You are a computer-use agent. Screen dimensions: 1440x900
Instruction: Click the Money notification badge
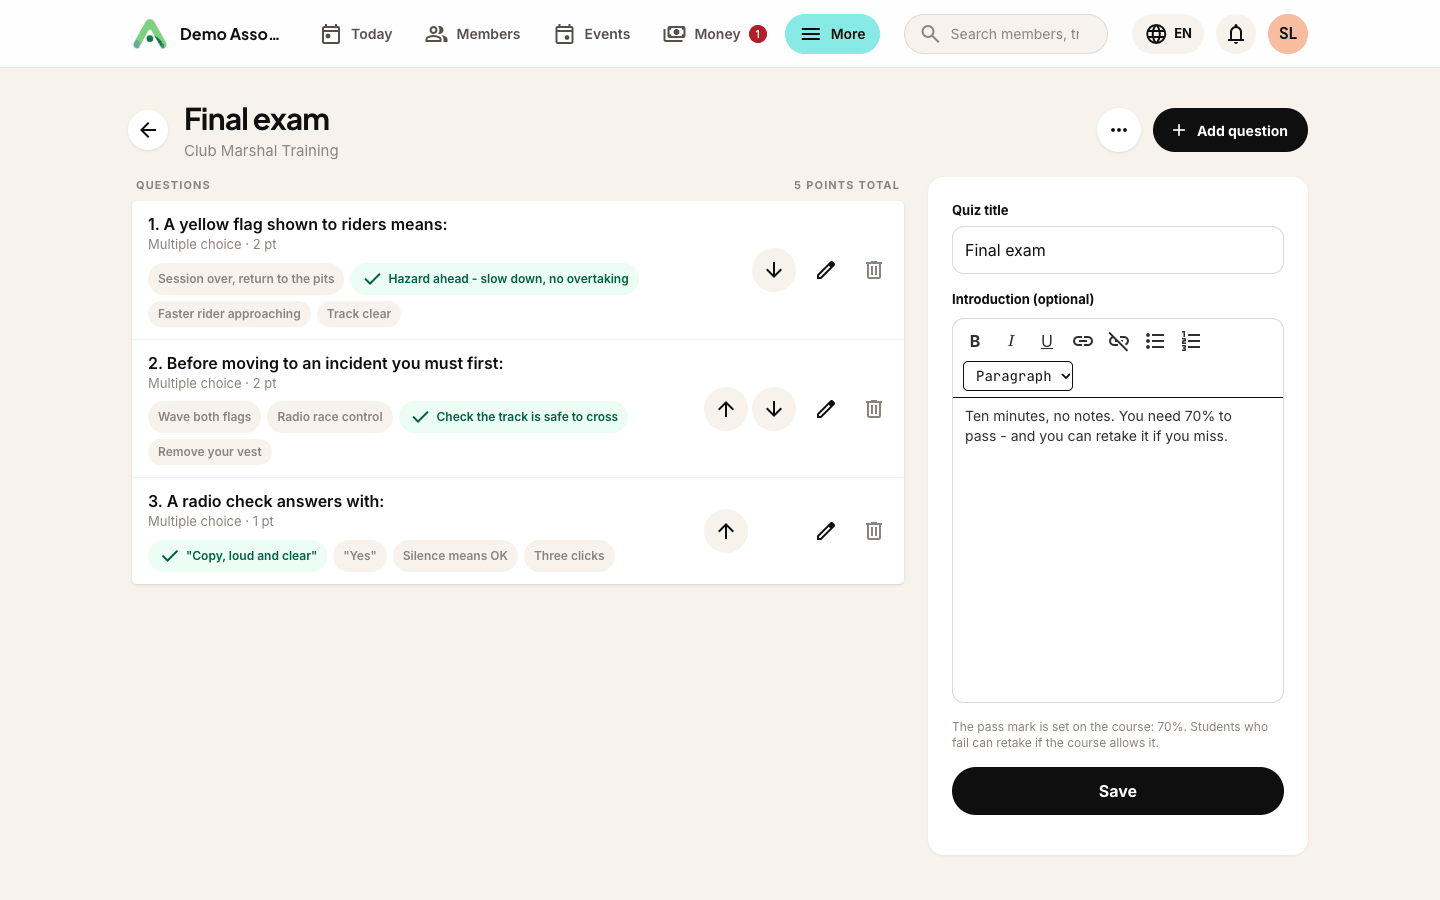click(758, 34)
